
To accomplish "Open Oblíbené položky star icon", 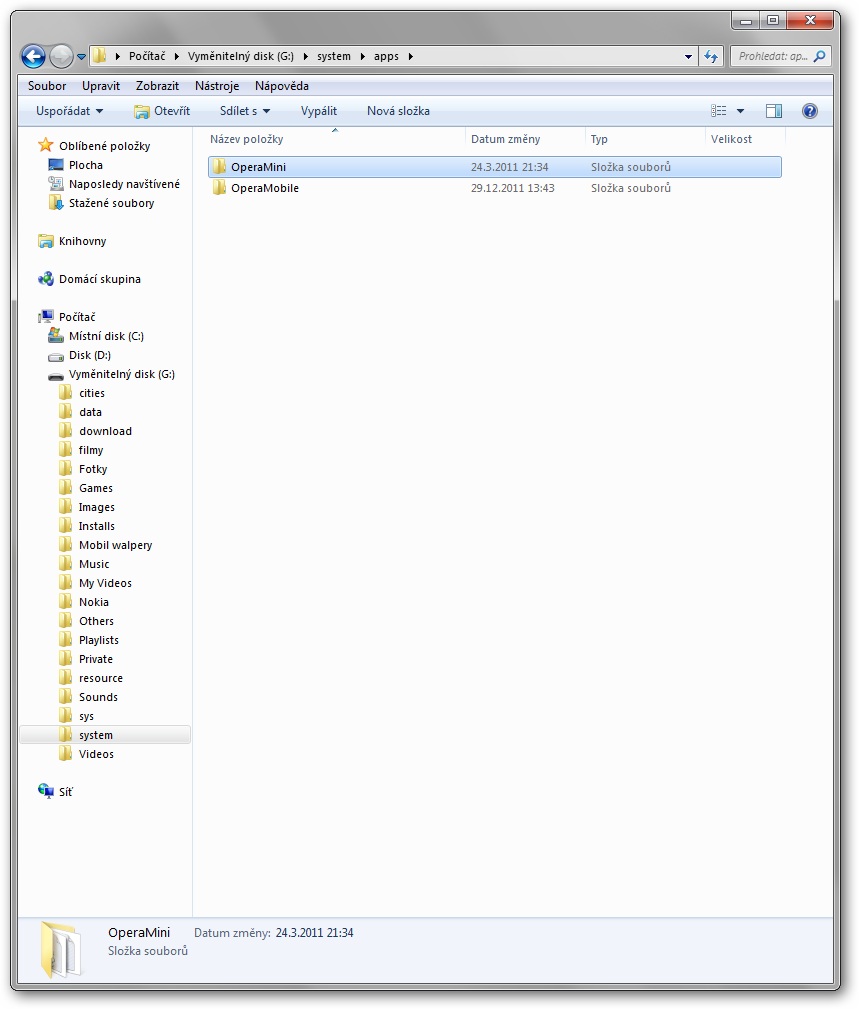I will 46,145.
